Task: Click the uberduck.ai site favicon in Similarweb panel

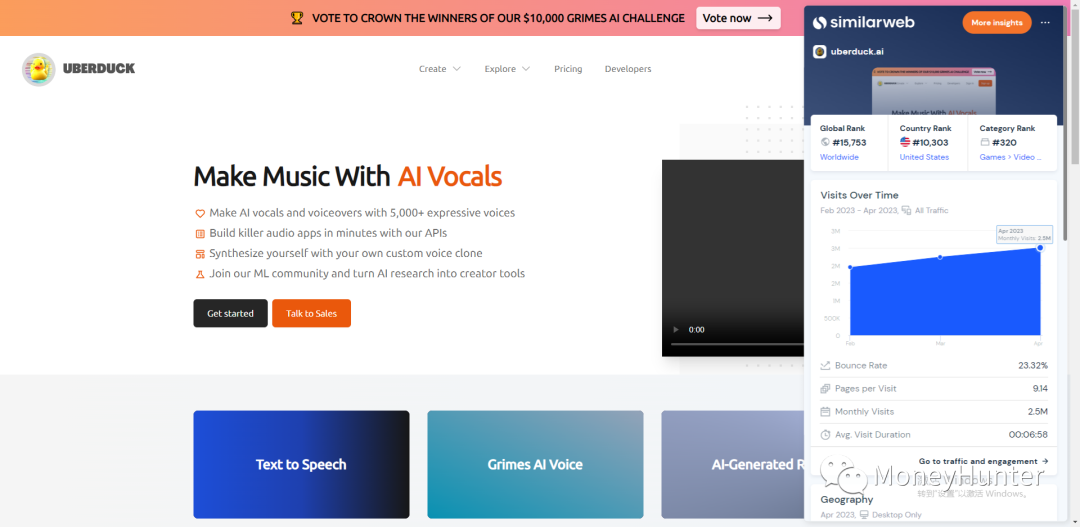Action: [x=820, y=52]
